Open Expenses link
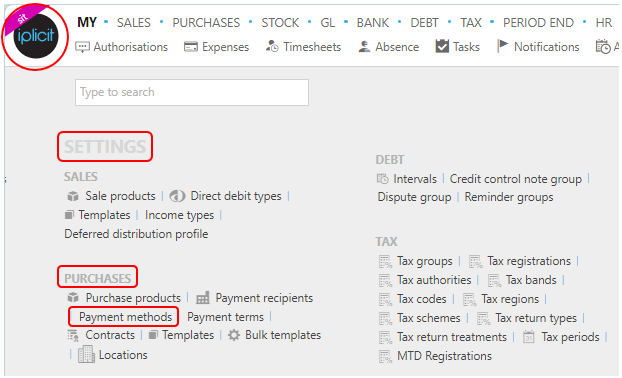622x378 pixels. (225, 47)
